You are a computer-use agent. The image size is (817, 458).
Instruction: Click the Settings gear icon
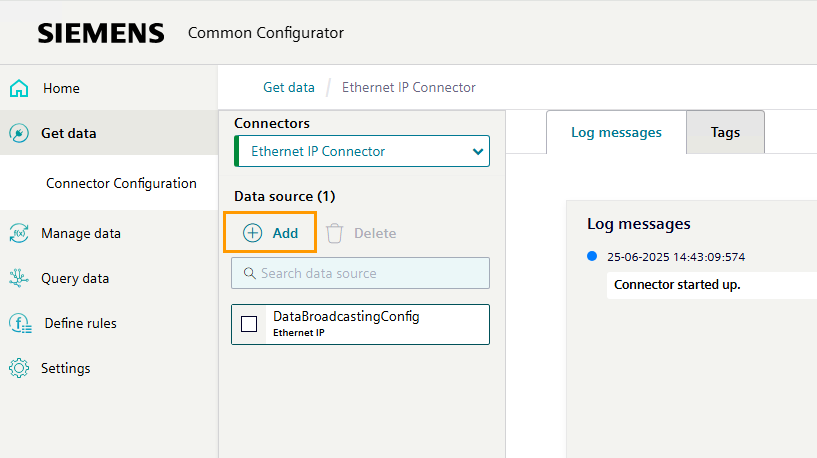point(19,368)
